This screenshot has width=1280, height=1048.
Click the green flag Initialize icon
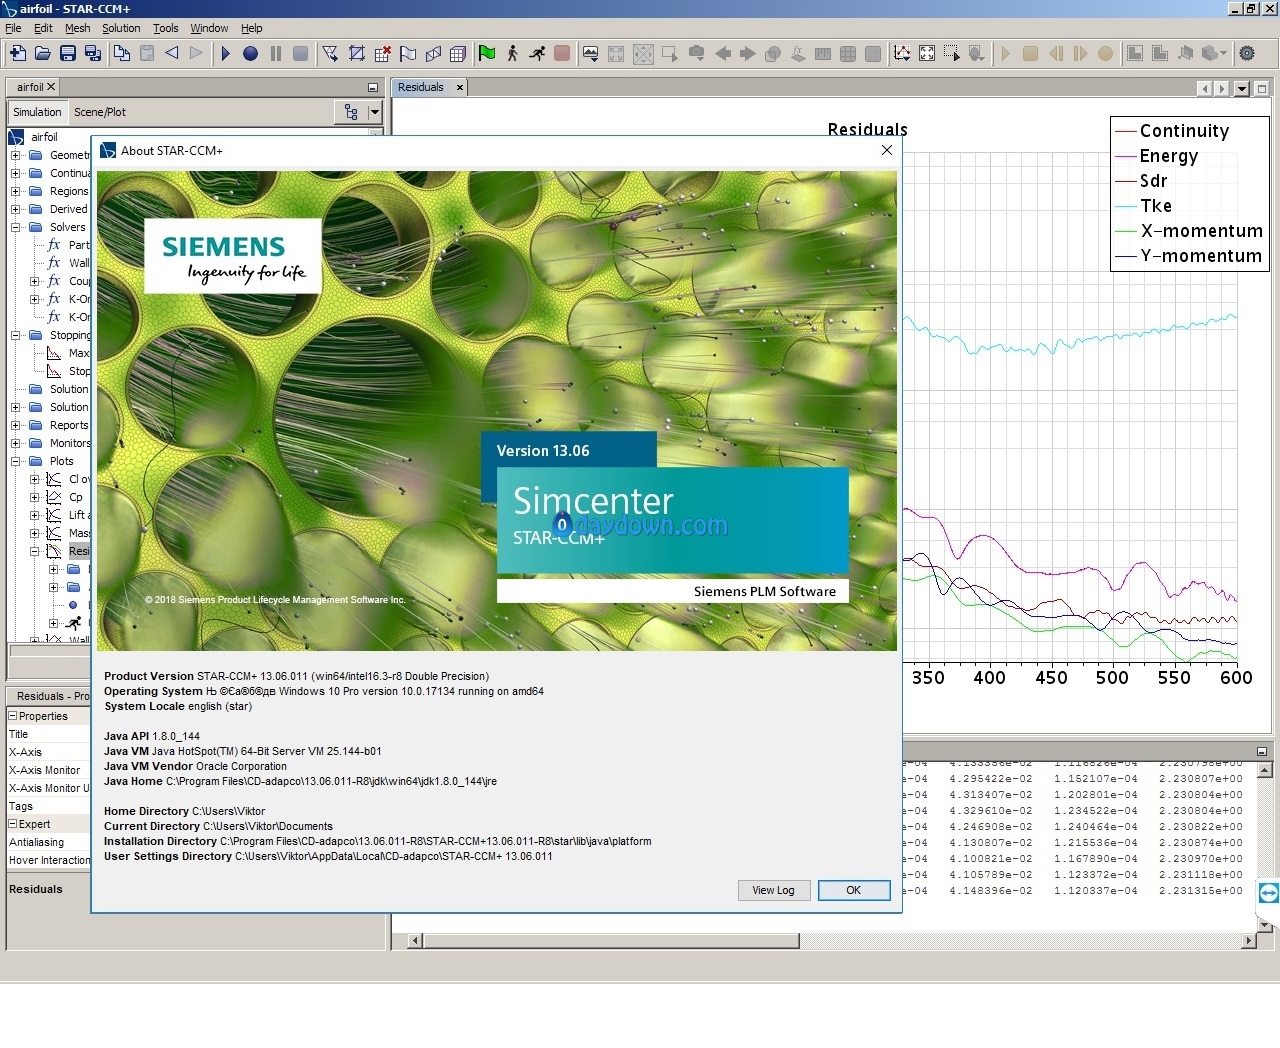pyautogui.click(x=487, y=53)
